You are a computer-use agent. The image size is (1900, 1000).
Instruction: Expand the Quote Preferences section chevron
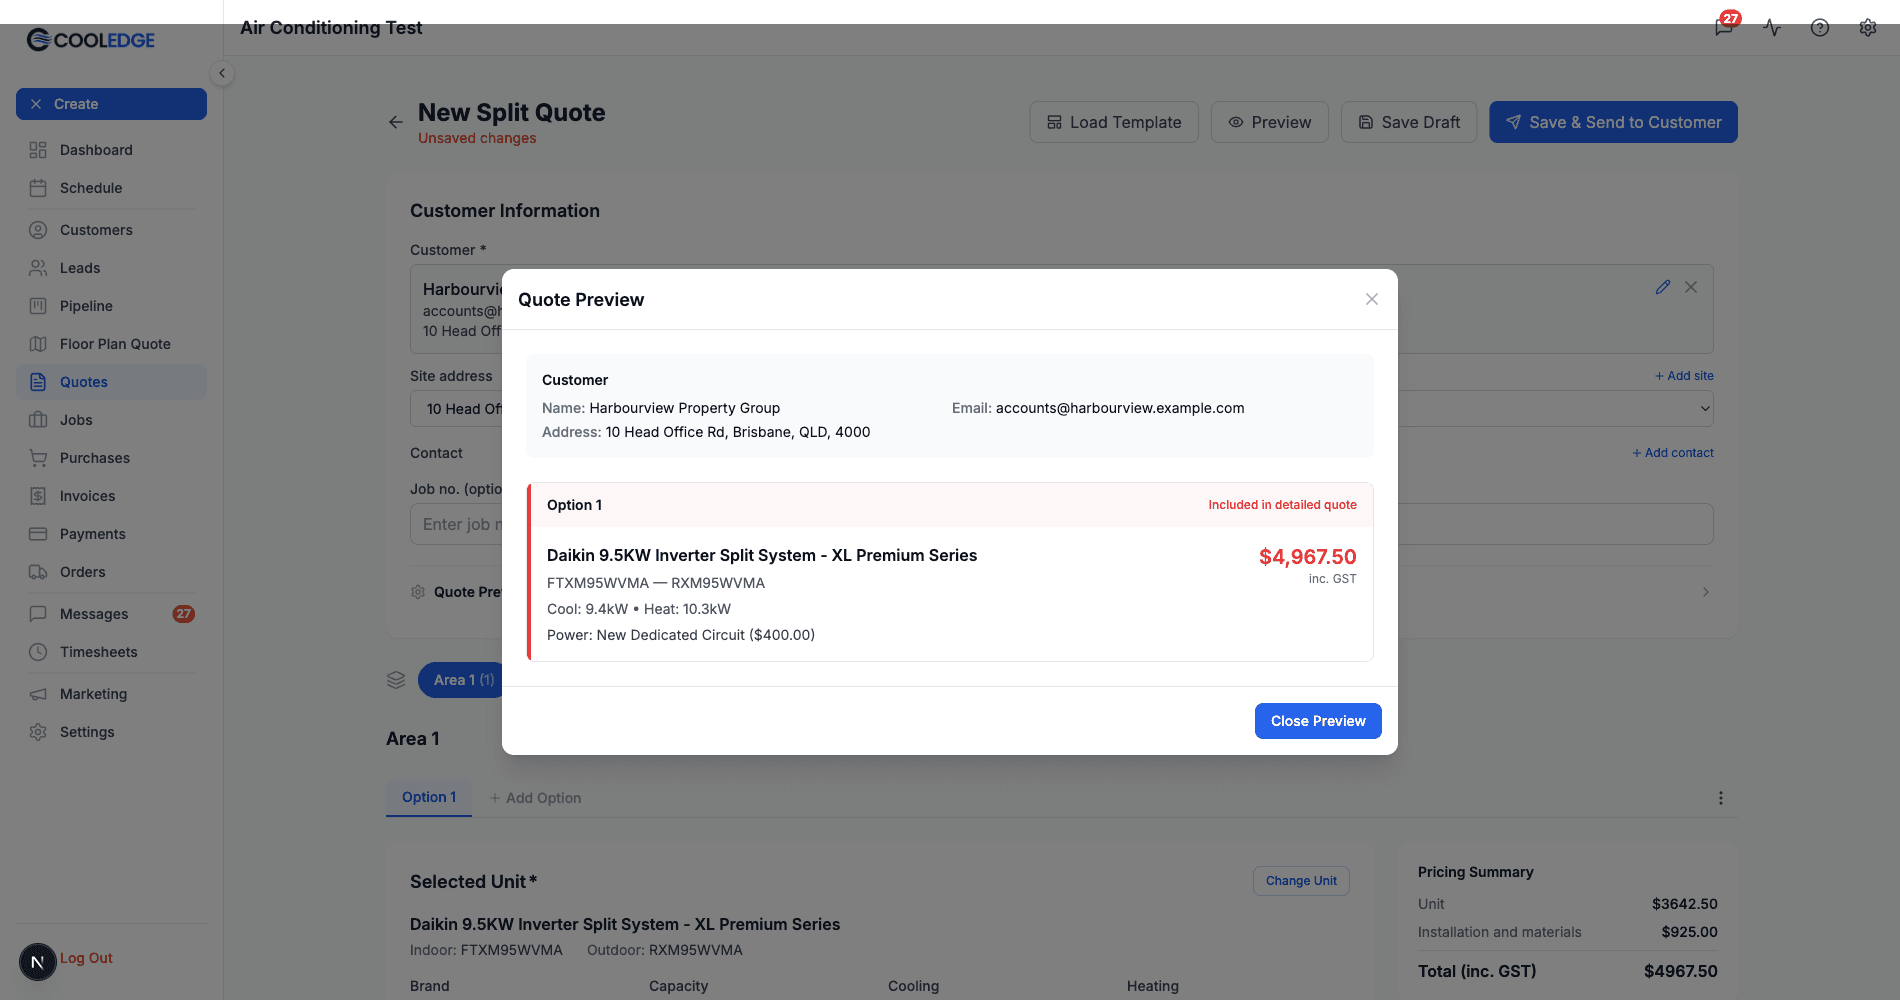point(1706,592)
